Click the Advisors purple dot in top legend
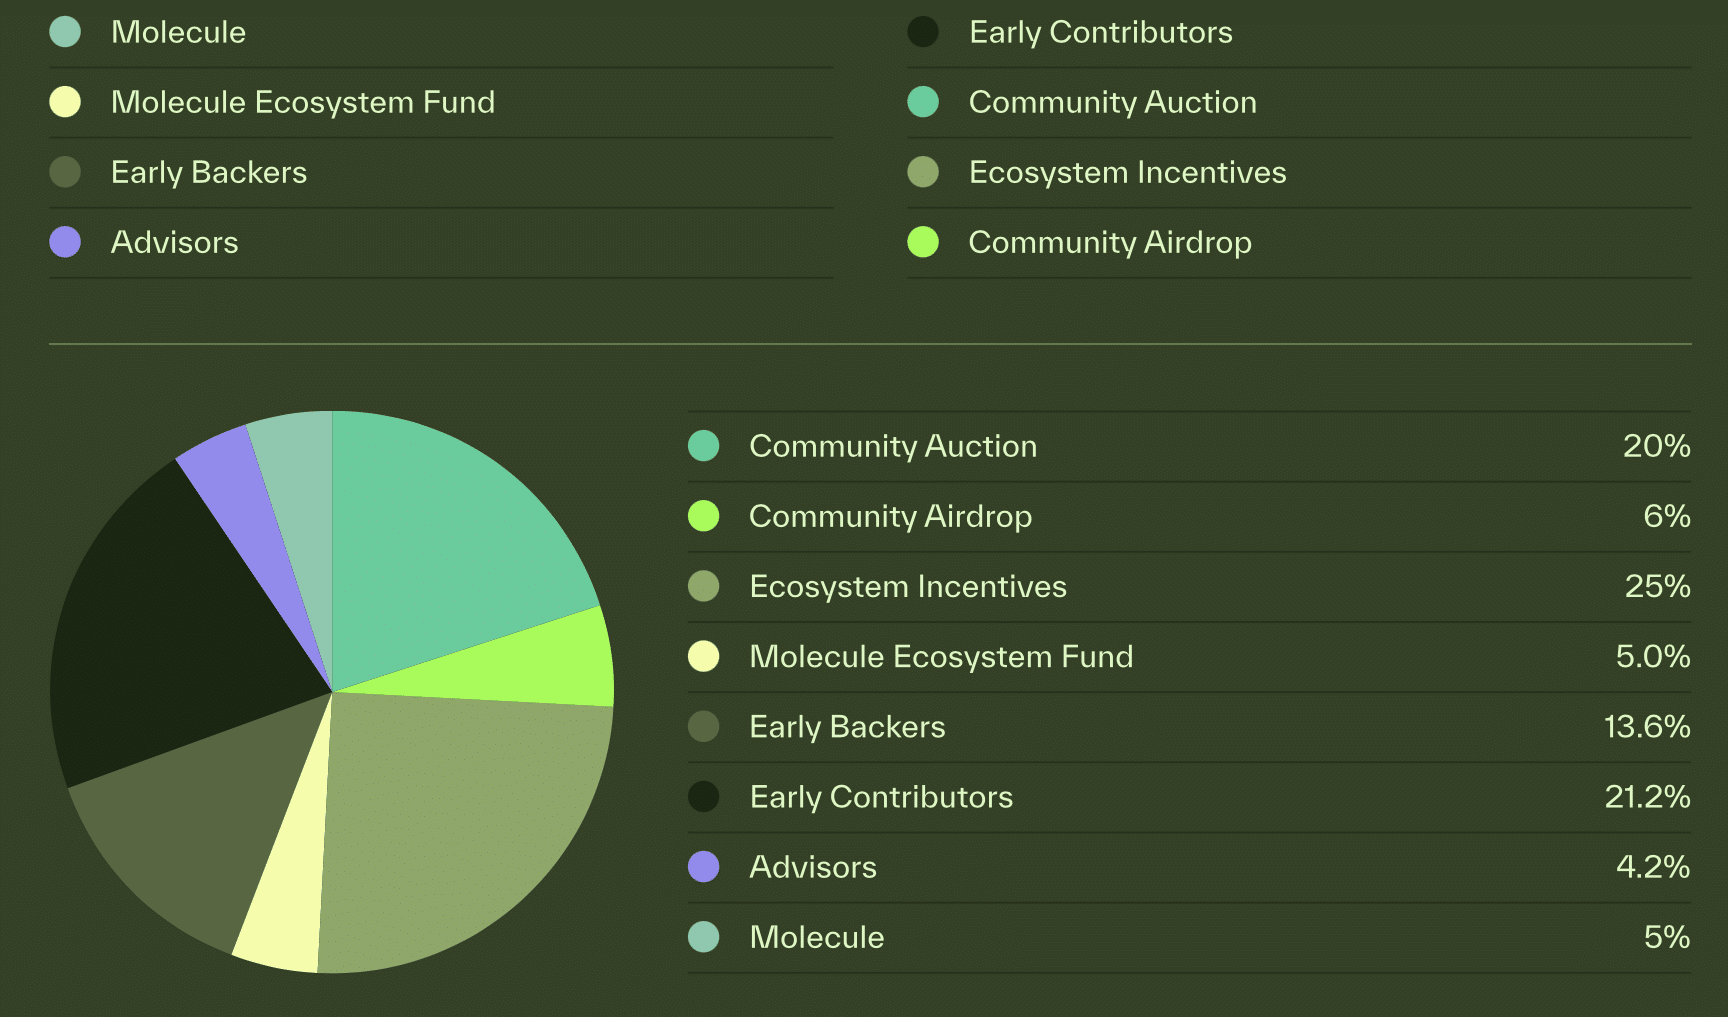The width and height of the screenshot is (1728, 1017). point(65,242)
